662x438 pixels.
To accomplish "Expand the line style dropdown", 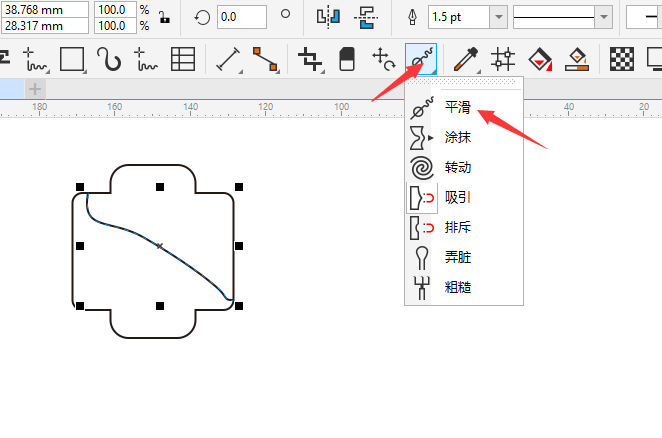I will coord(603,16).
